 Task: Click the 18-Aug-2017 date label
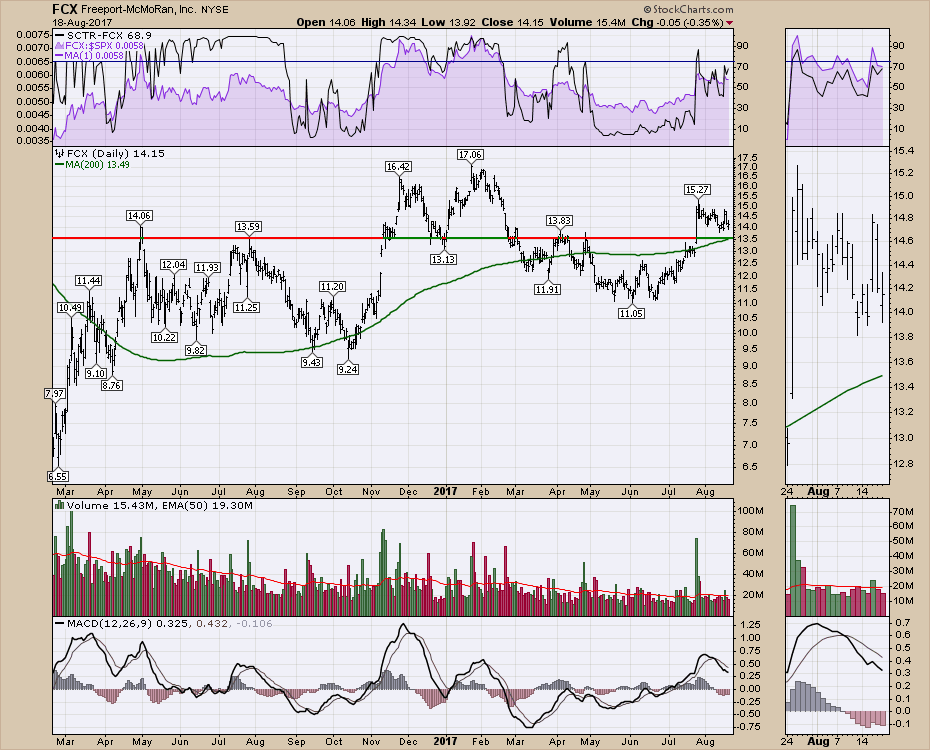[82, 23]
